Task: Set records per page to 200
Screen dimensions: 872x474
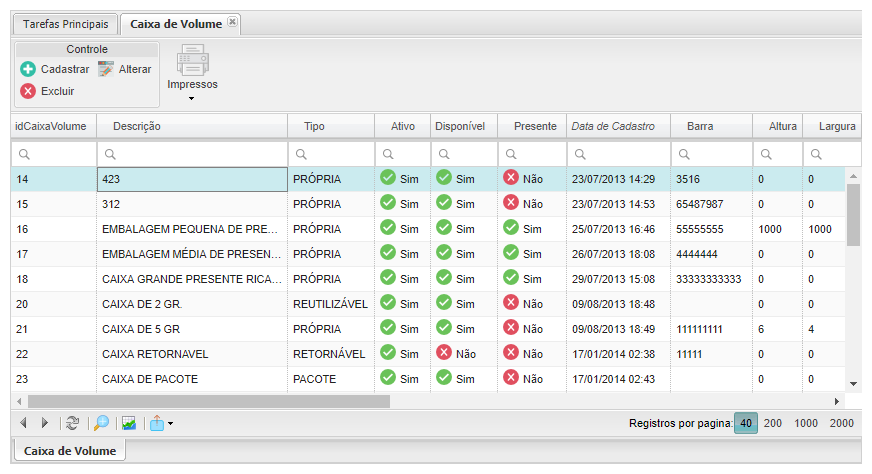Action: tap(772, 423)
